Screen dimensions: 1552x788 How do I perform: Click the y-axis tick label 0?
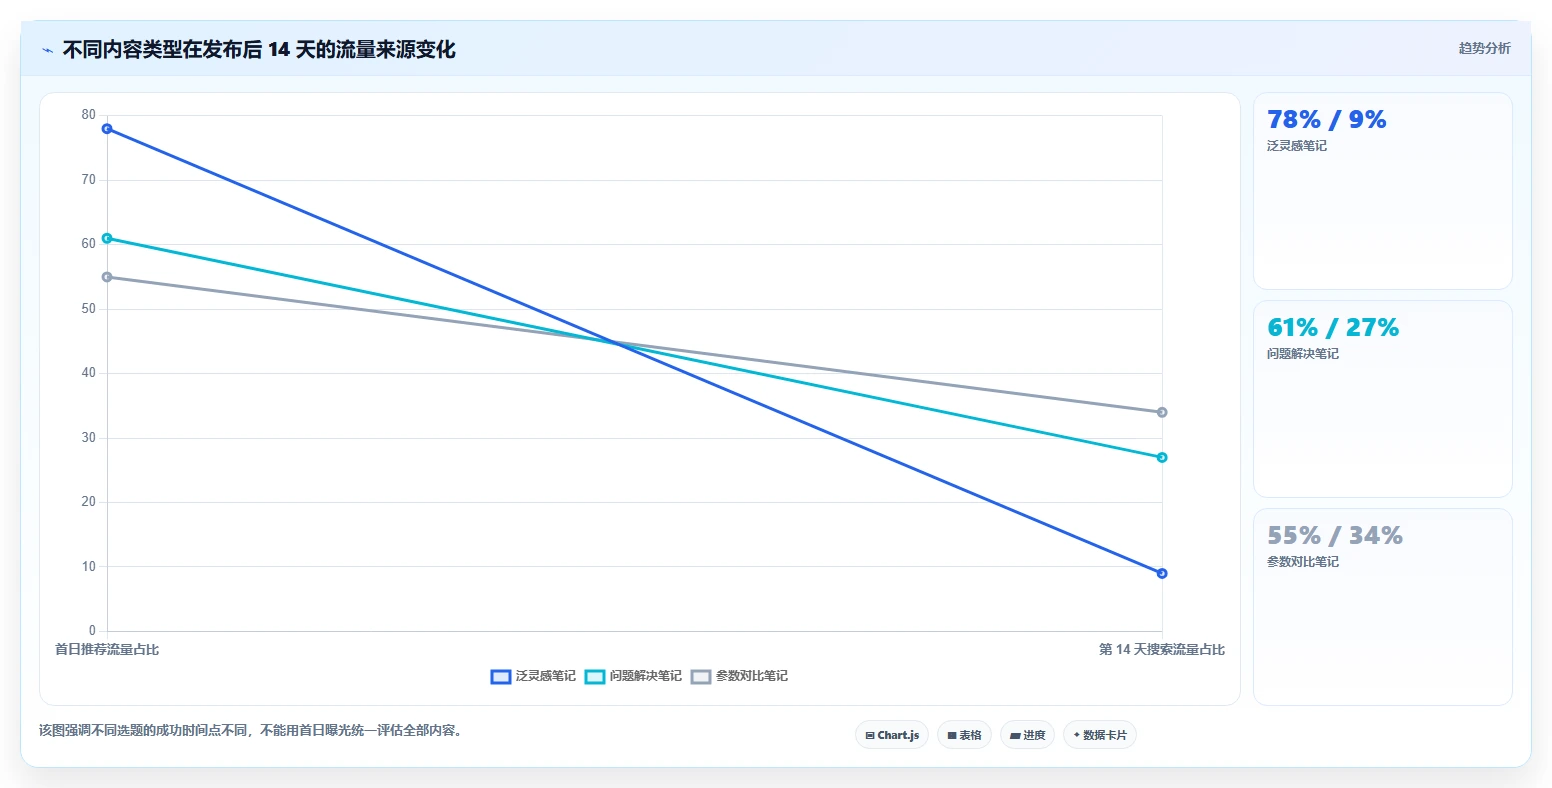pos(92,631)
